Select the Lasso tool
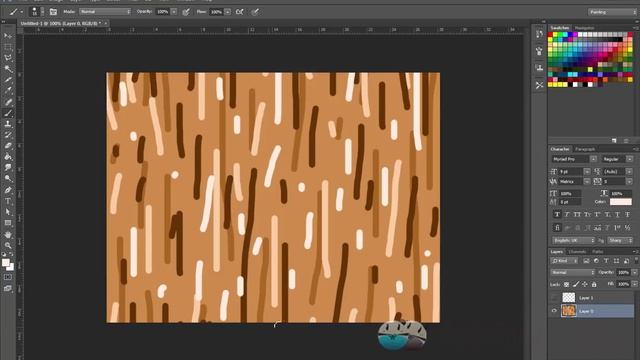The image size is (640, 360). coord(8,58)
